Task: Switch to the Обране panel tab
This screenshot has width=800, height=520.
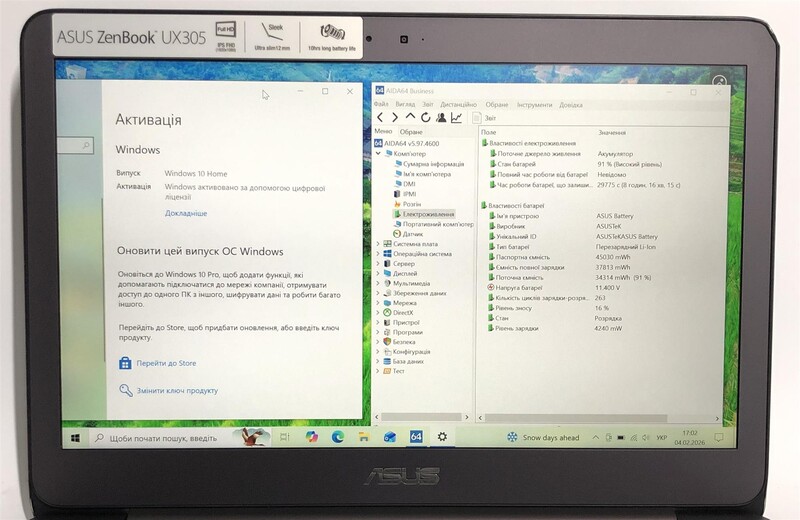Action: click(x=411, y=132)
